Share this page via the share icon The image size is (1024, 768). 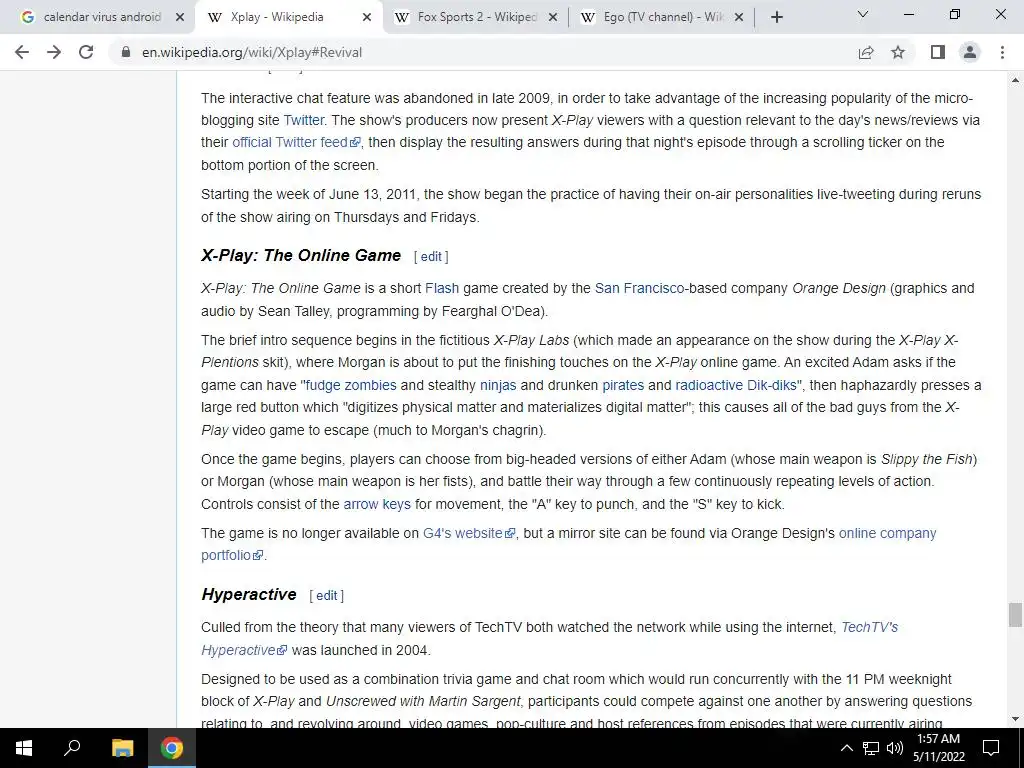point(866,52)
